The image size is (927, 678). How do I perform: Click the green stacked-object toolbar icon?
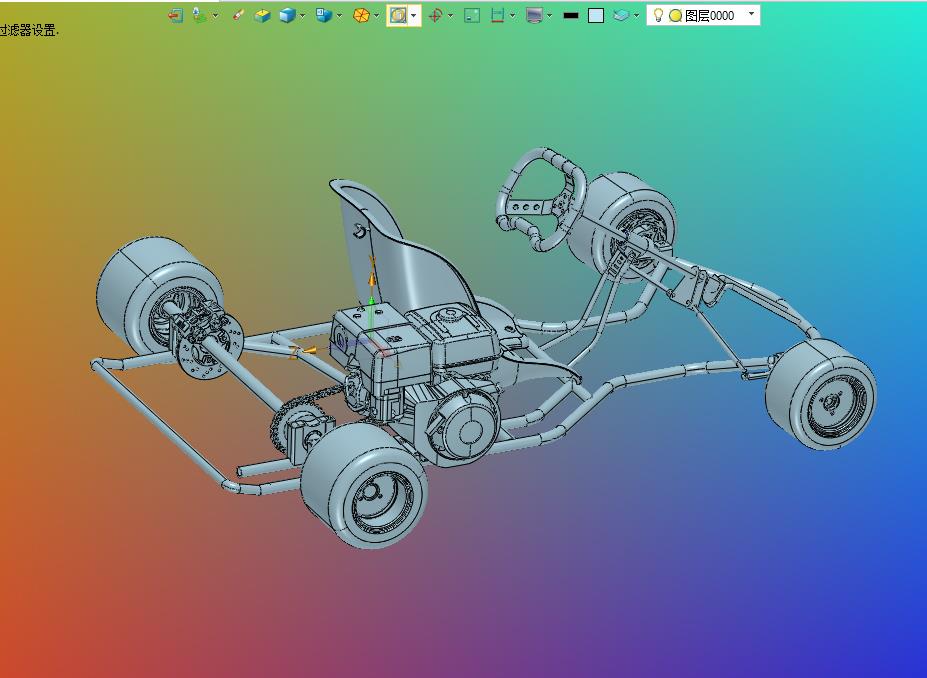[200, 15]
